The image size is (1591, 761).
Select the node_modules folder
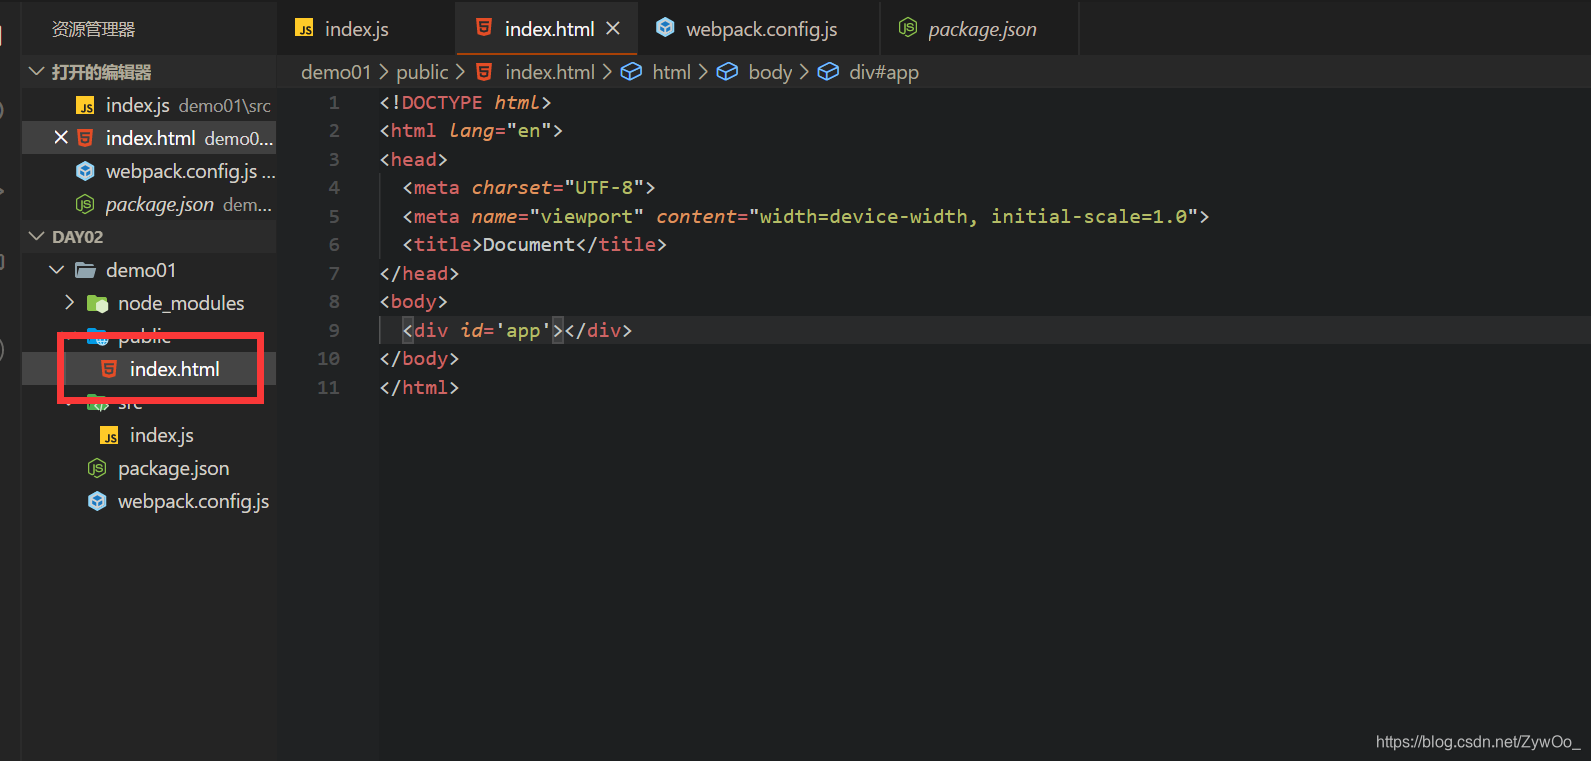[149, 303]
